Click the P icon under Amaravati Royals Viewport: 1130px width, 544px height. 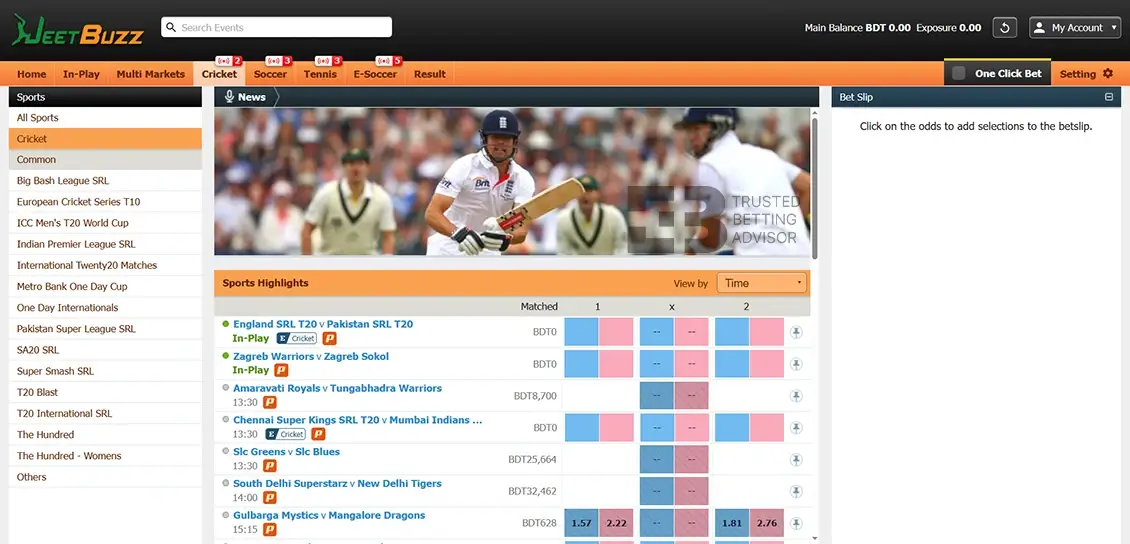(270, 402)
